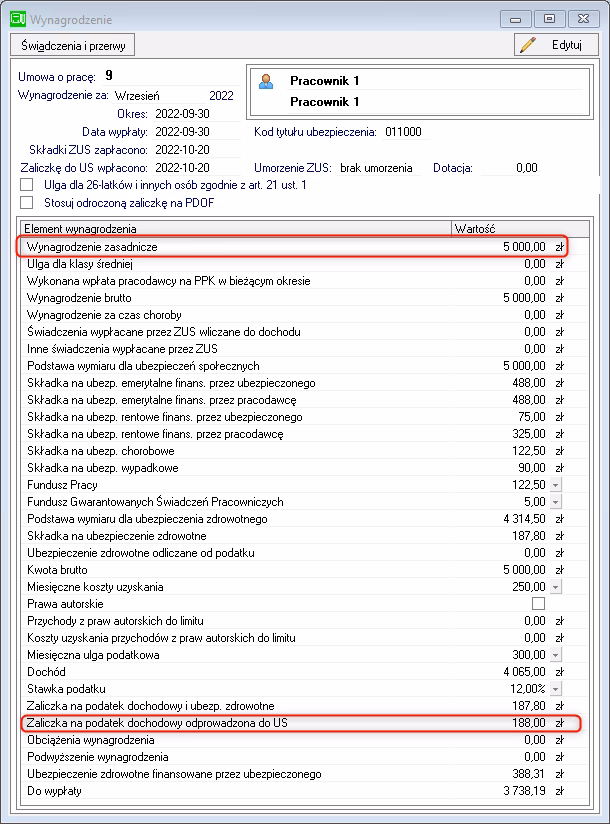
Task: Toggle Stosuj odroczoną zaliczkę na PDOF
Action: tap(26, 203)
